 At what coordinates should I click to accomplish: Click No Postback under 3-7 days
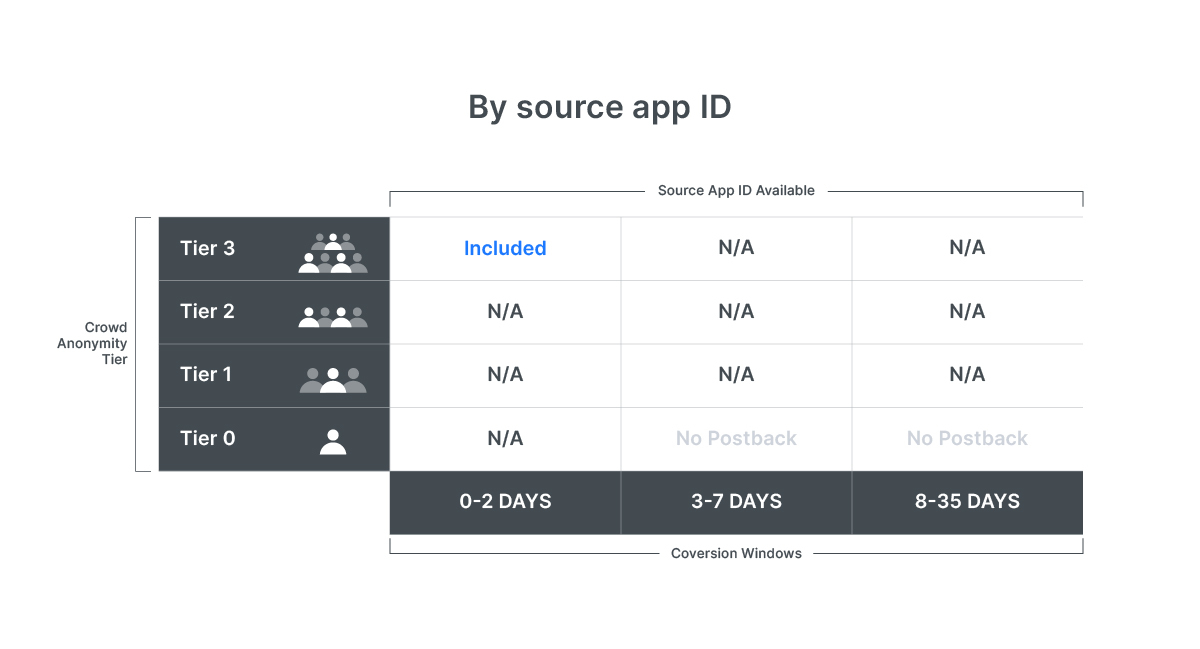coord(736,438)
